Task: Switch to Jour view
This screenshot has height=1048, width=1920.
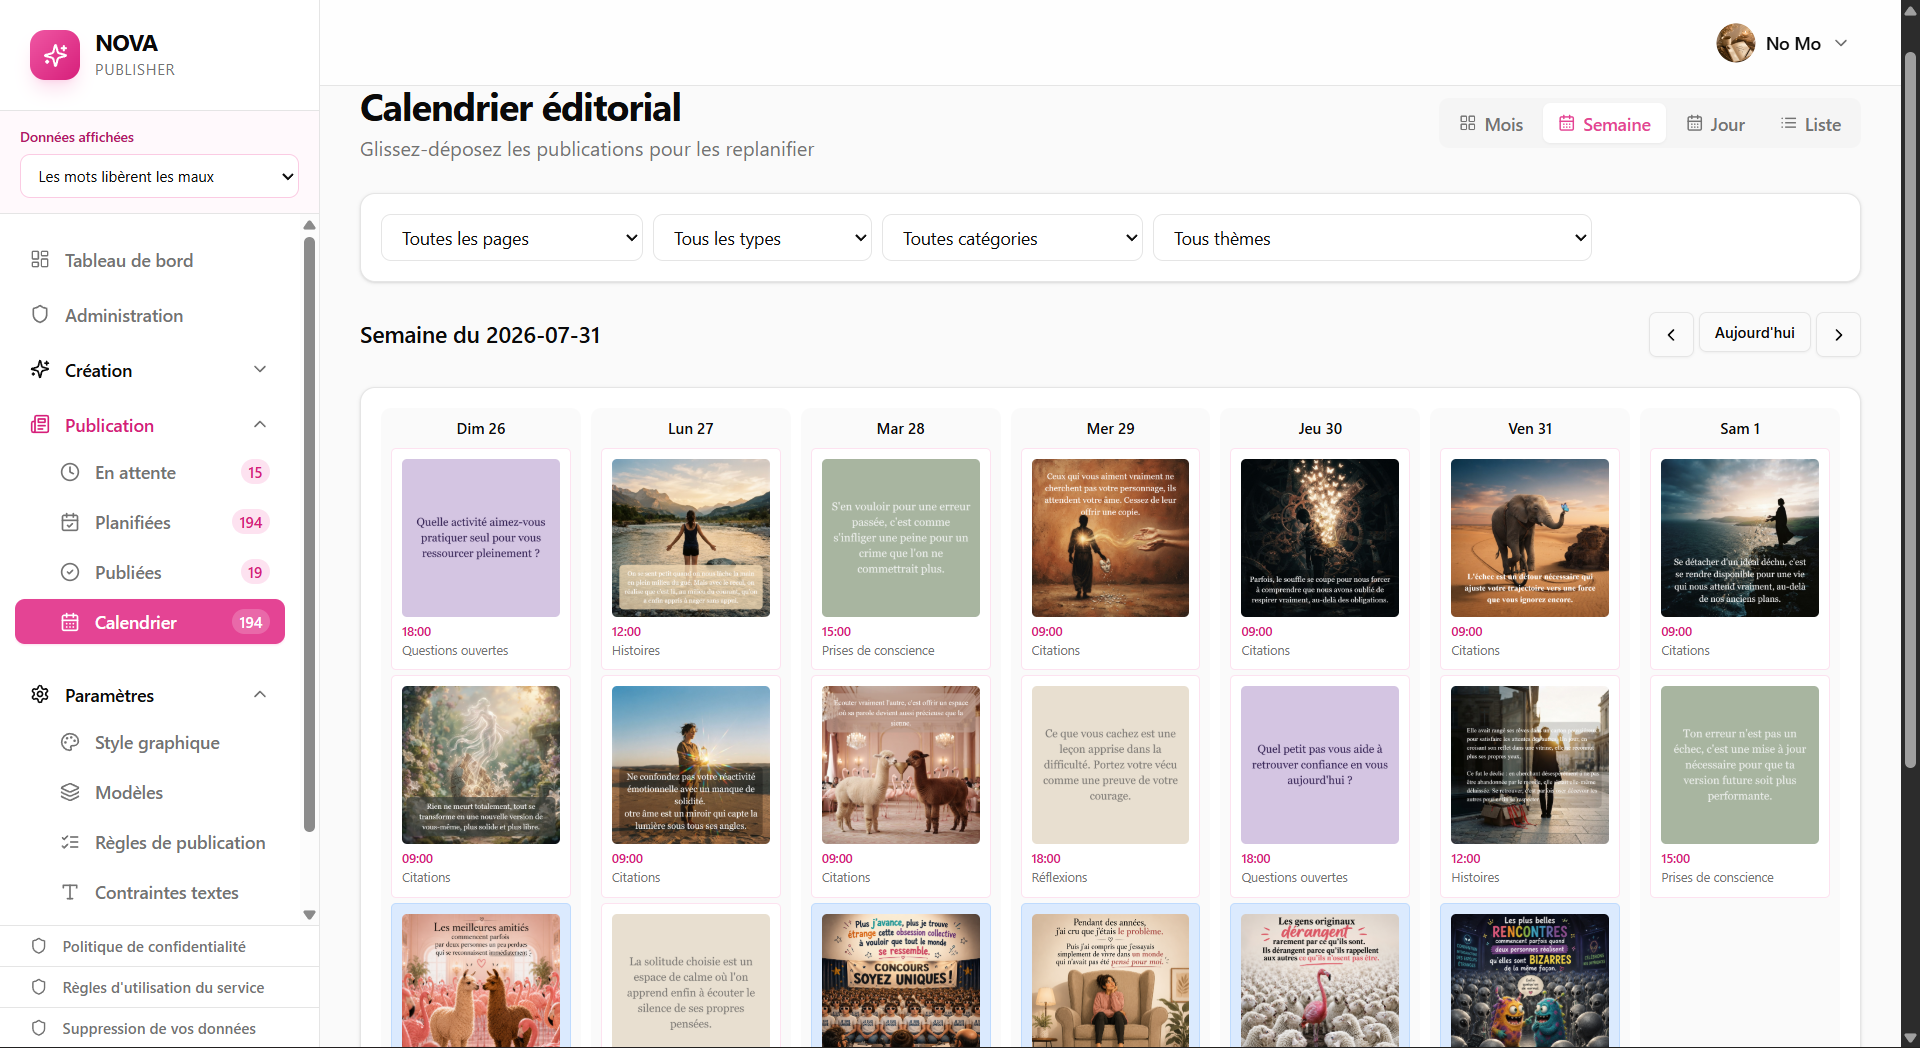Action: coord(1716,124)
